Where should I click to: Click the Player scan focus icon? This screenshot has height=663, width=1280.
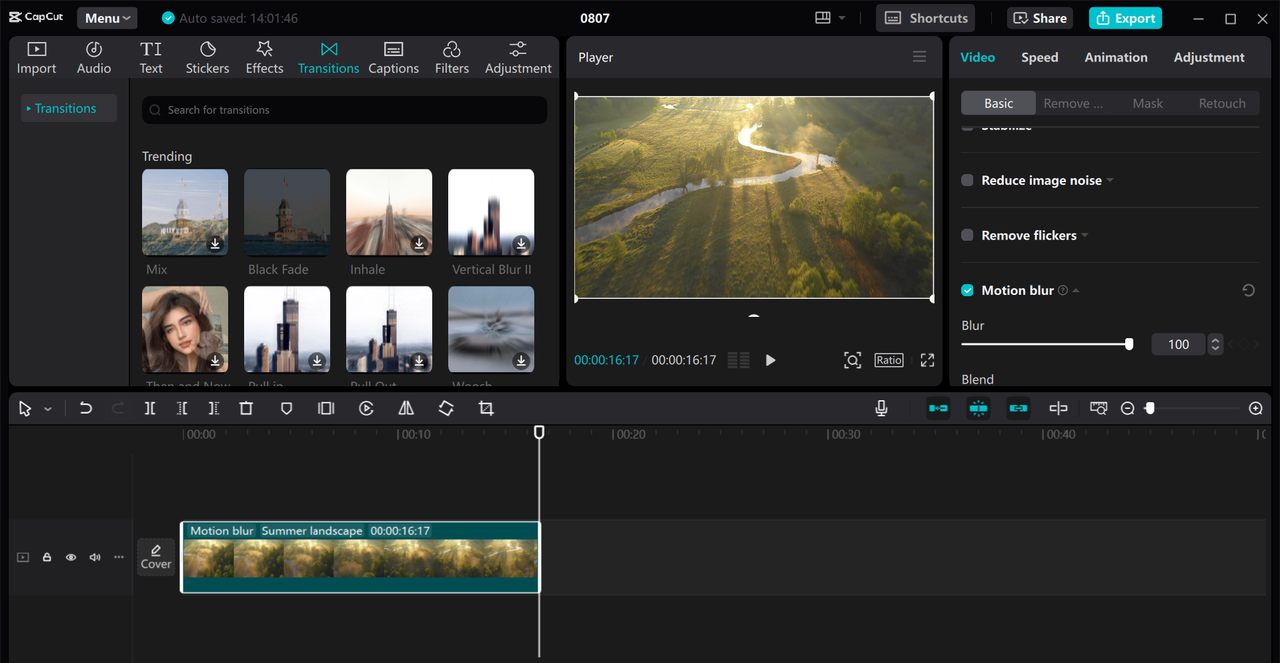[x=852, y=360]
